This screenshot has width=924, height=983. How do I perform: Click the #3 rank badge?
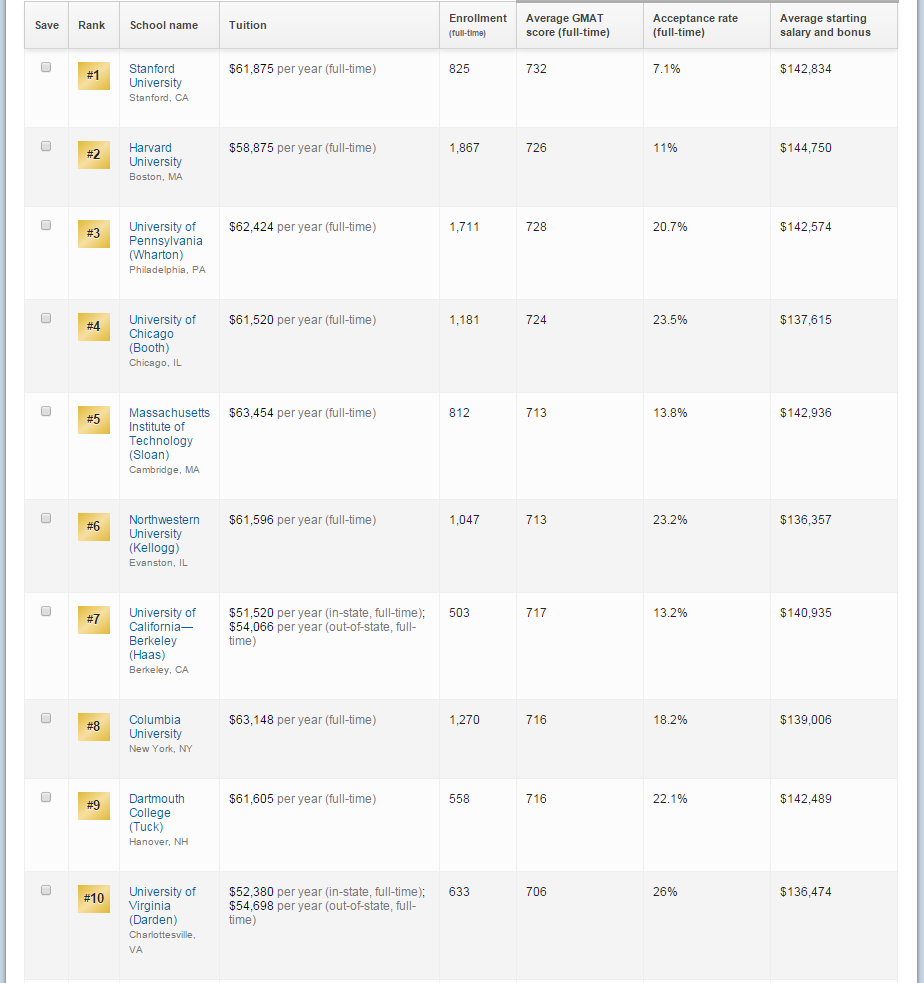pyautogui.click(x=93, y=233)
